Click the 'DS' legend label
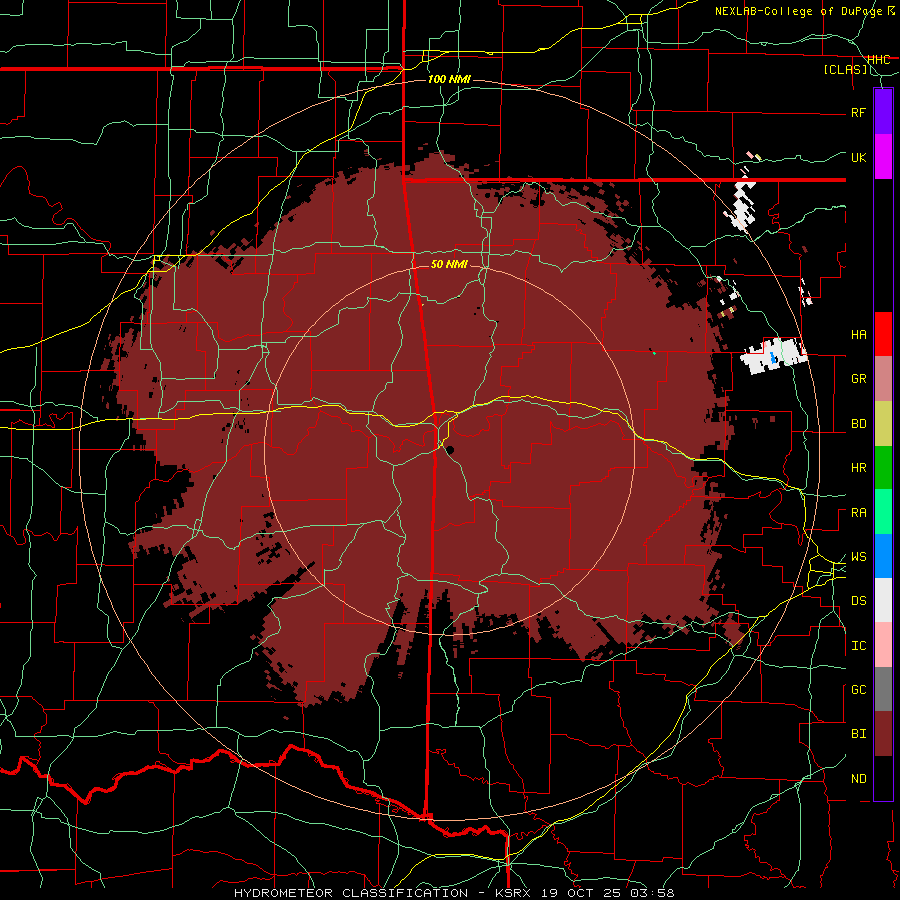Image resolution: width=900 pixels, height=900 pixels. (x=859, y=601)
